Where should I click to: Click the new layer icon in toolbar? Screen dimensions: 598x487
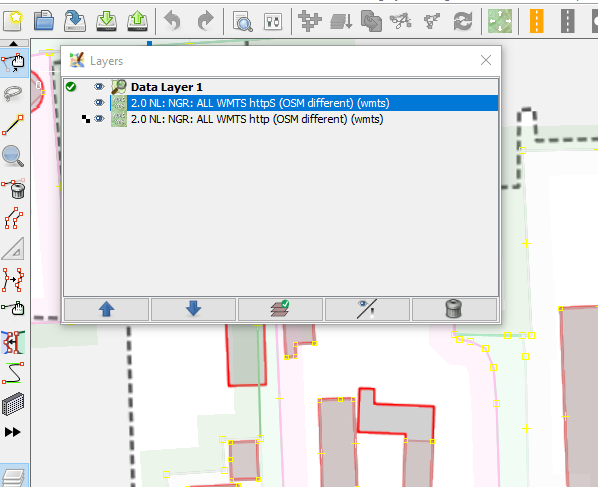coord(13,21)
